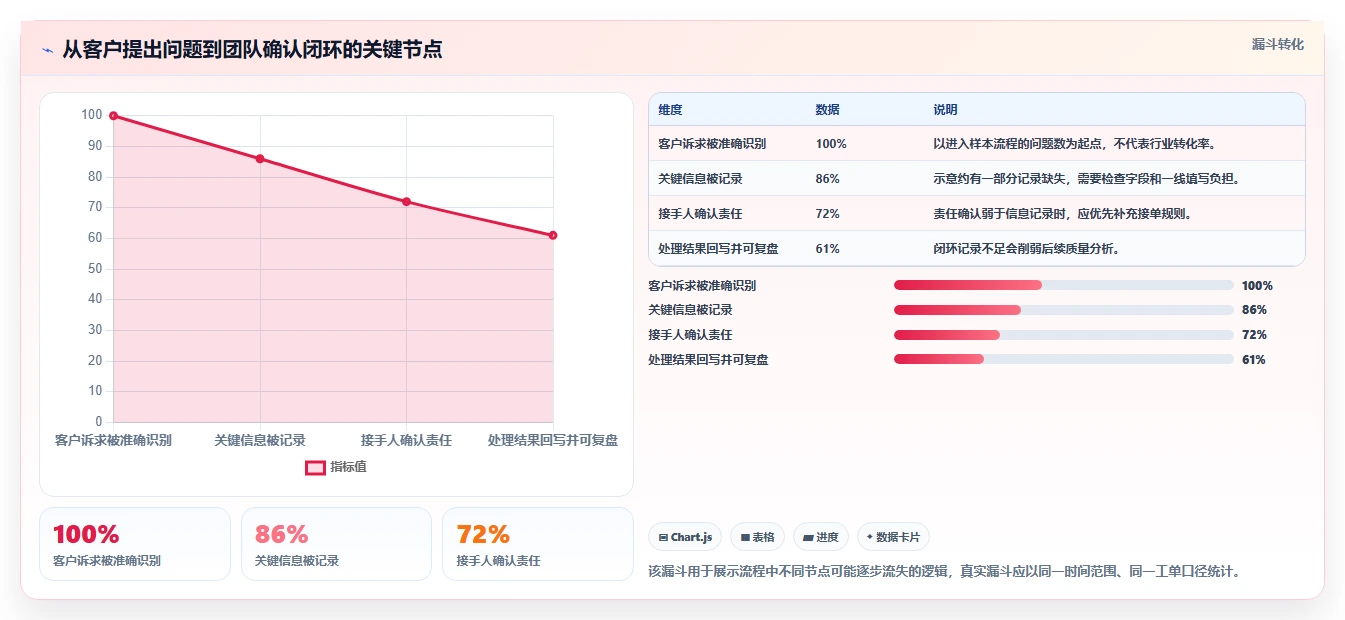Open the 72% 接手人确认责任 stat card

click(538, 544)
